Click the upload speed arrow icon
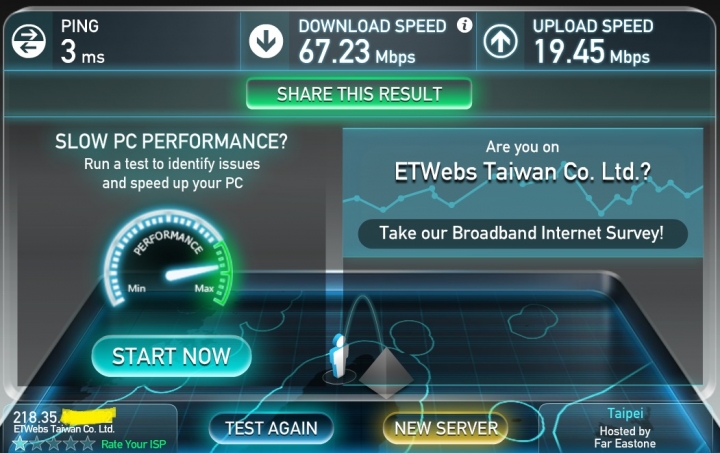720x453 pixels. (x=501, y=41)
